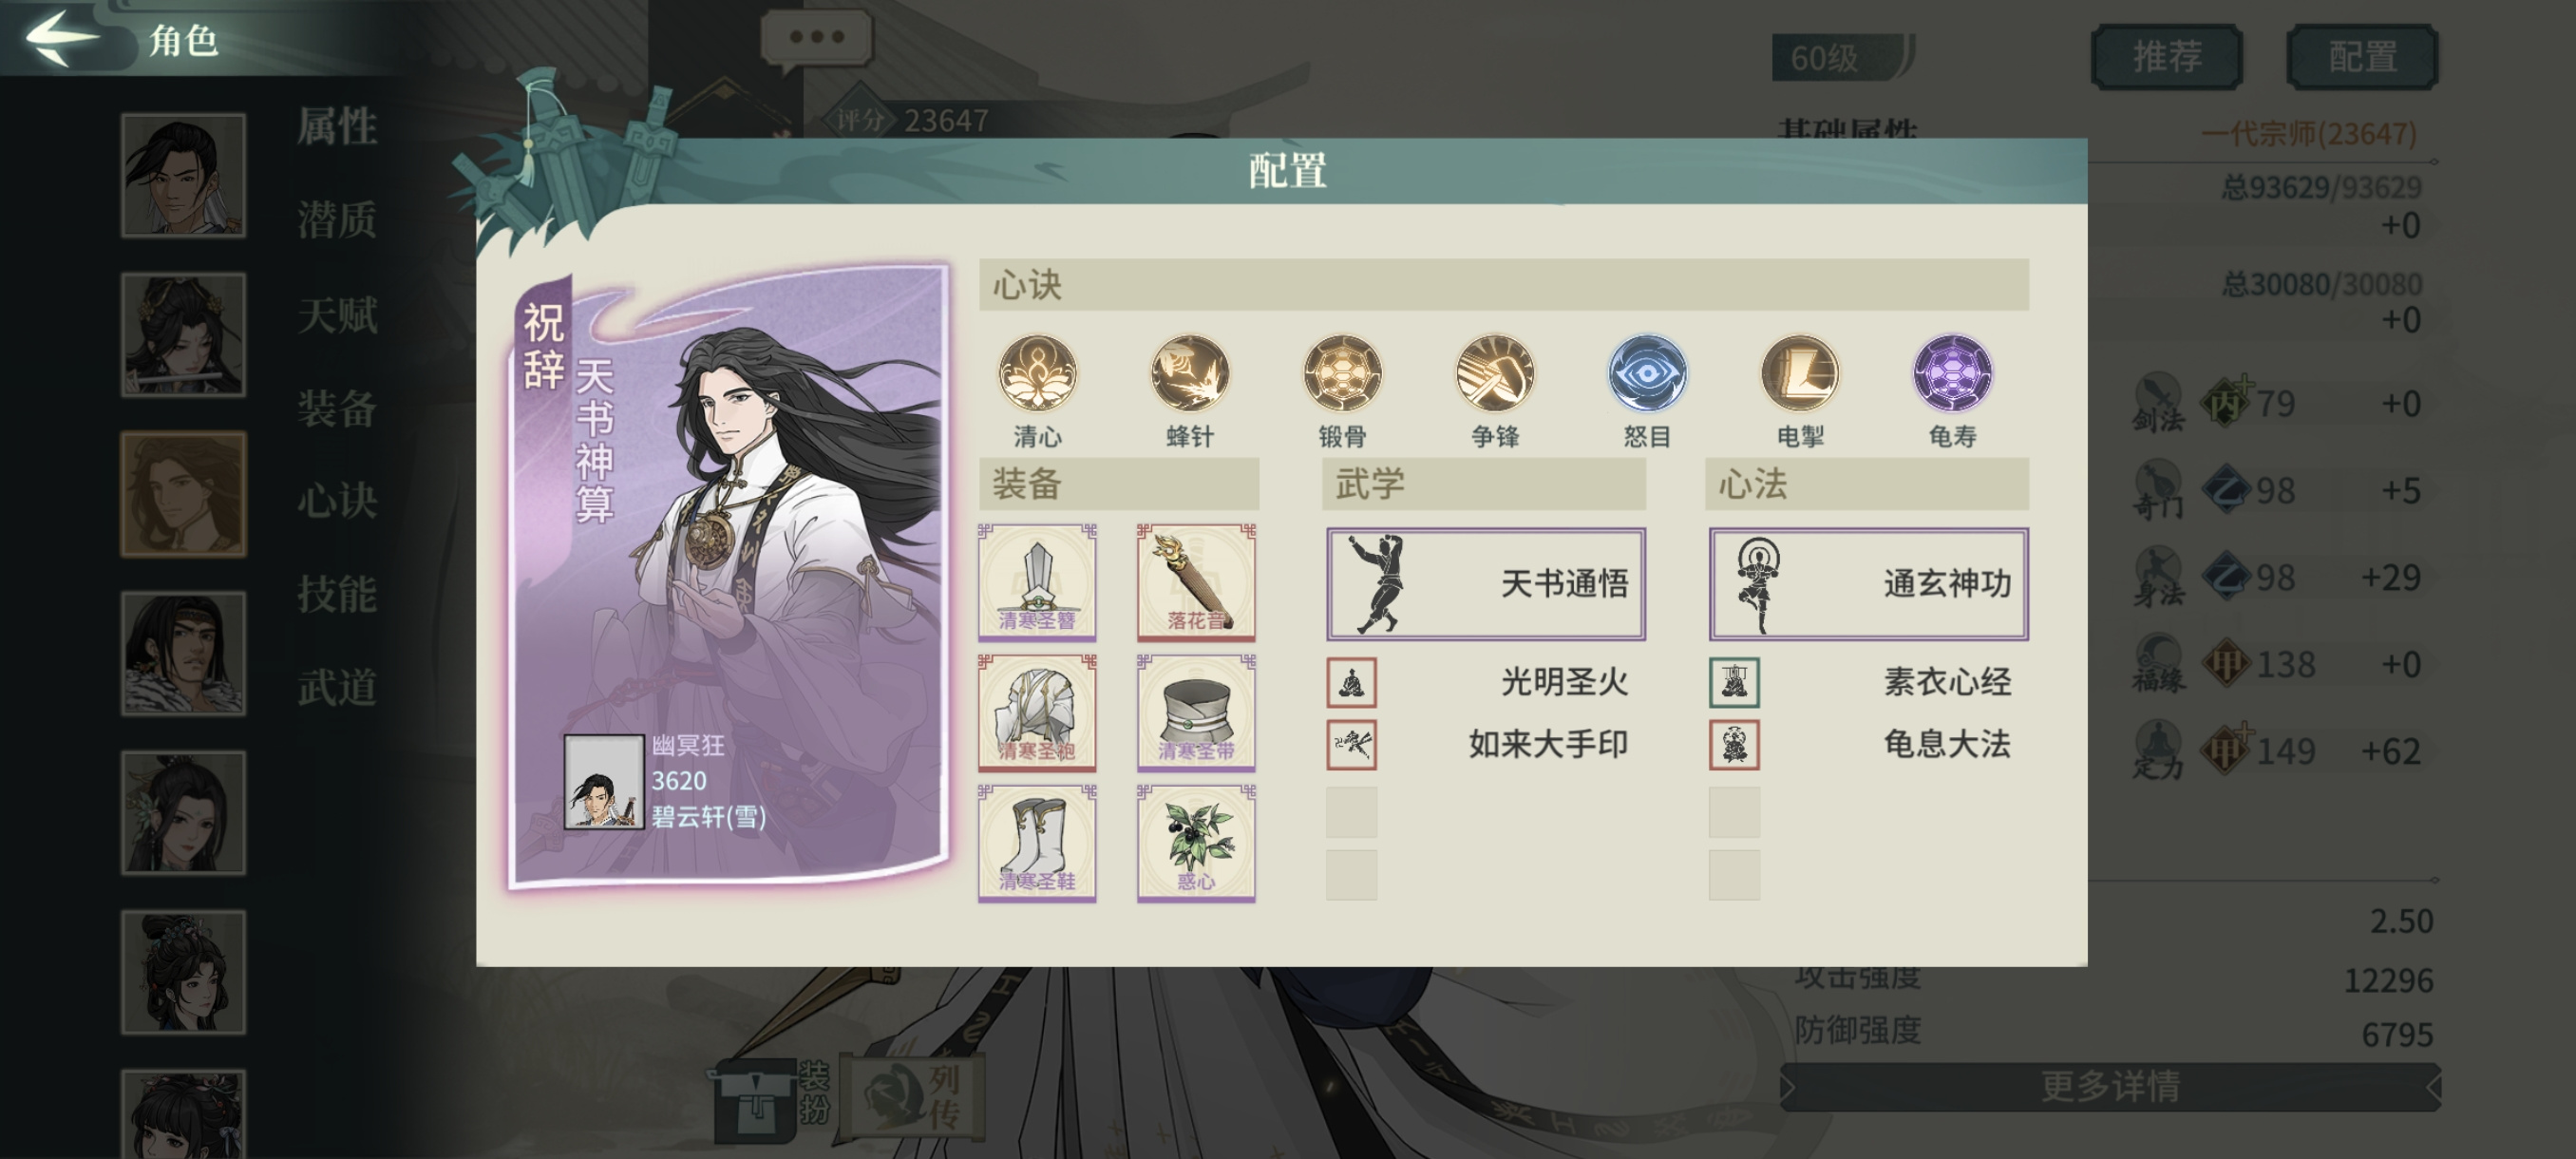Open the 惑心 herb accessory slot

[x=1196, y=843]
